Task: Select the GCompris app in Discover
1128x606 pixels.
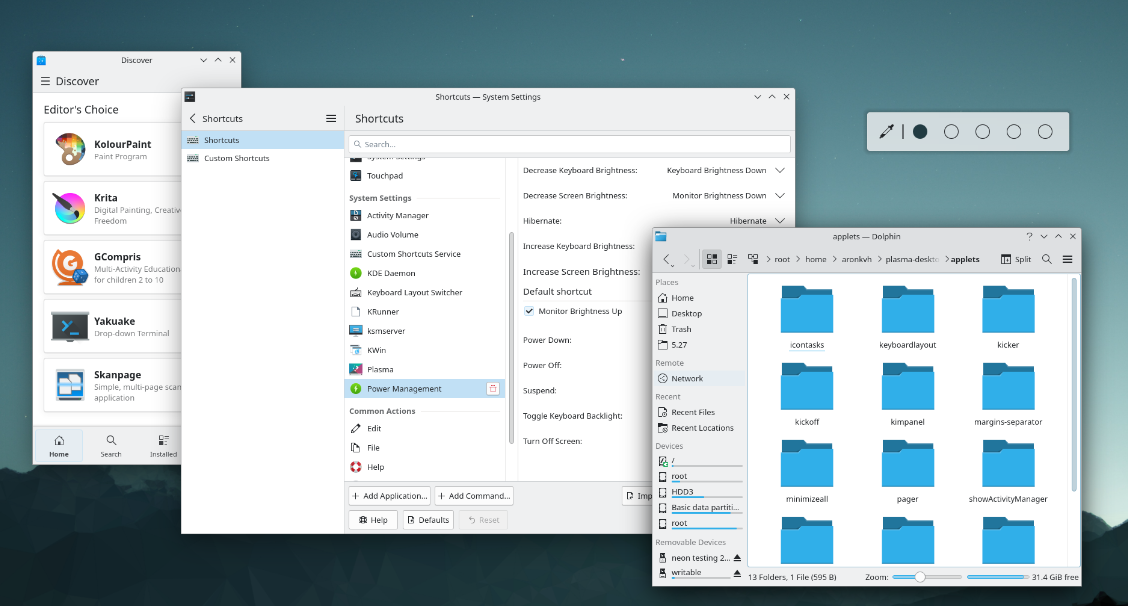Action: tap(112, 268)
